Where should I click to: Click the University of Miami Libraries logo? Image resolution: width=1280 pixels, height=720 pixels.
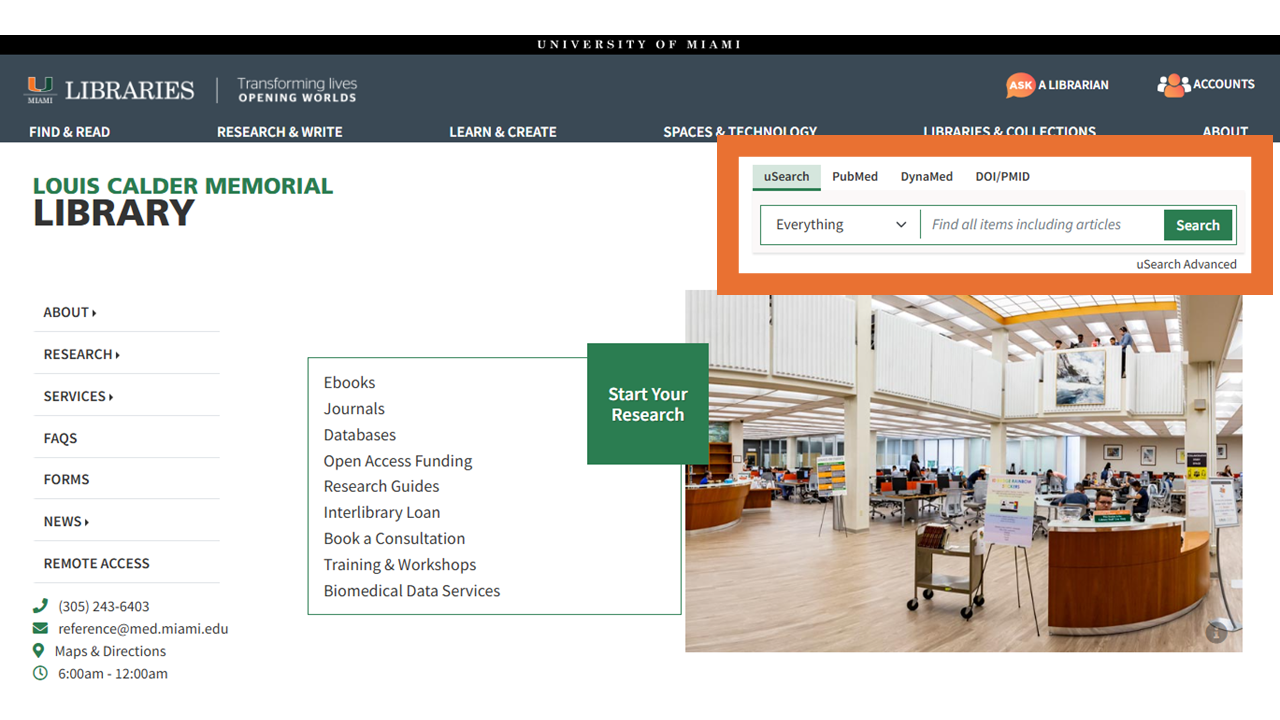coord(109,90)
